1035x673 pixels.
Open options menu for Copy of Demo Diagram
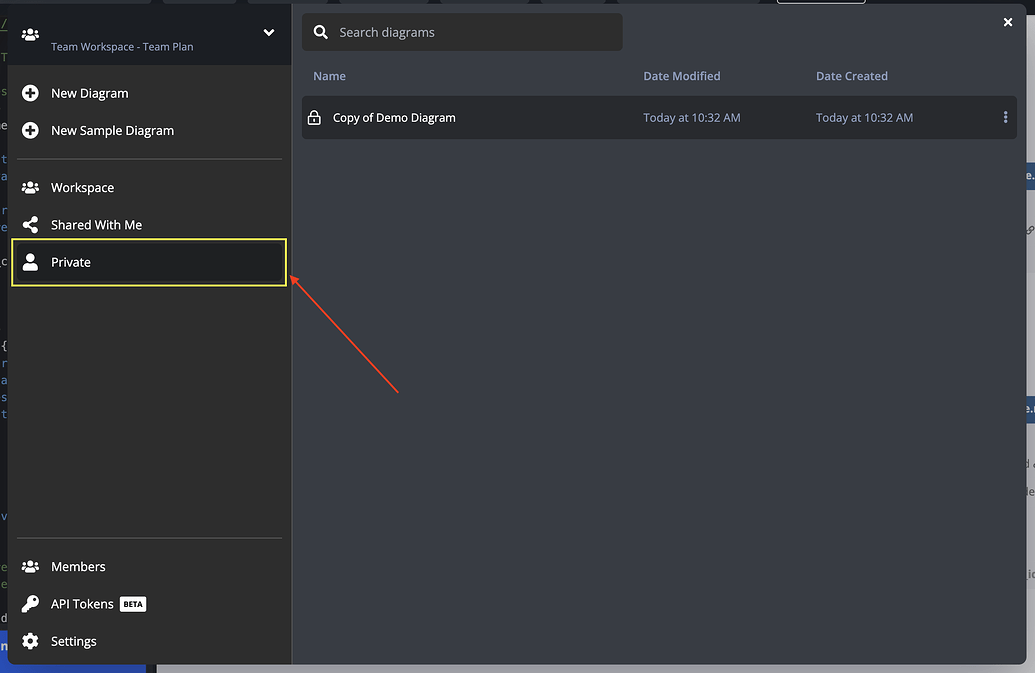[x=1006, y=117]
